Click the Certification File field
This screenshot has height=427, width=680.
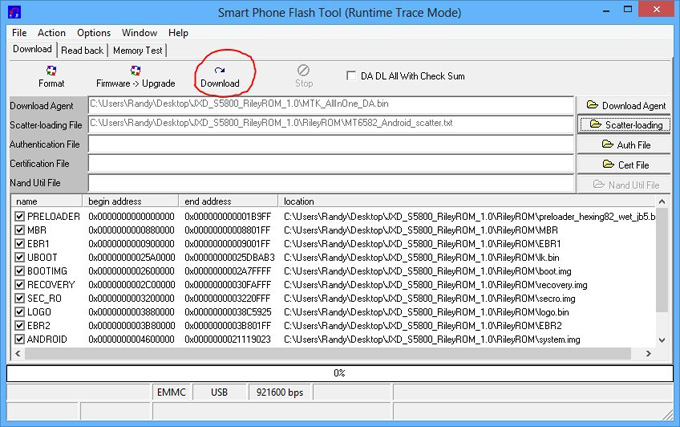pyautogui.click(x=331, y=163)
